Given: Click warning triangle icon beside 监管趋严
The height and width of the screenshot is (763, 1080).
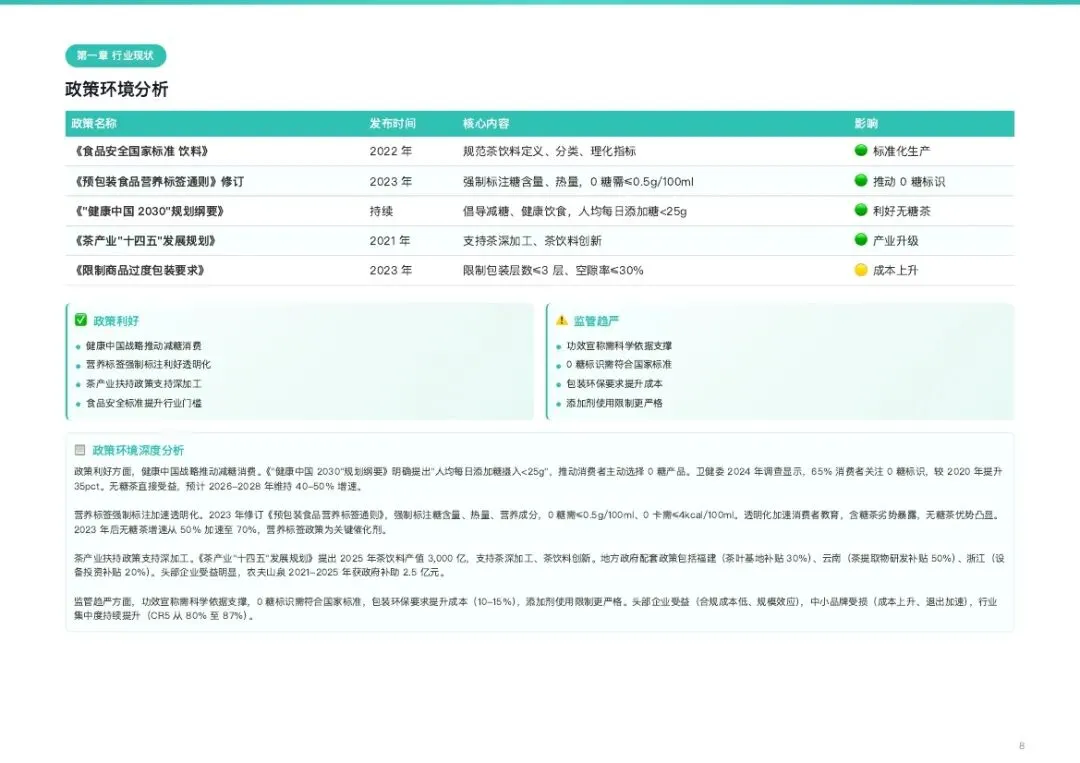Looking at the screenshot, I should click(561, 320).
